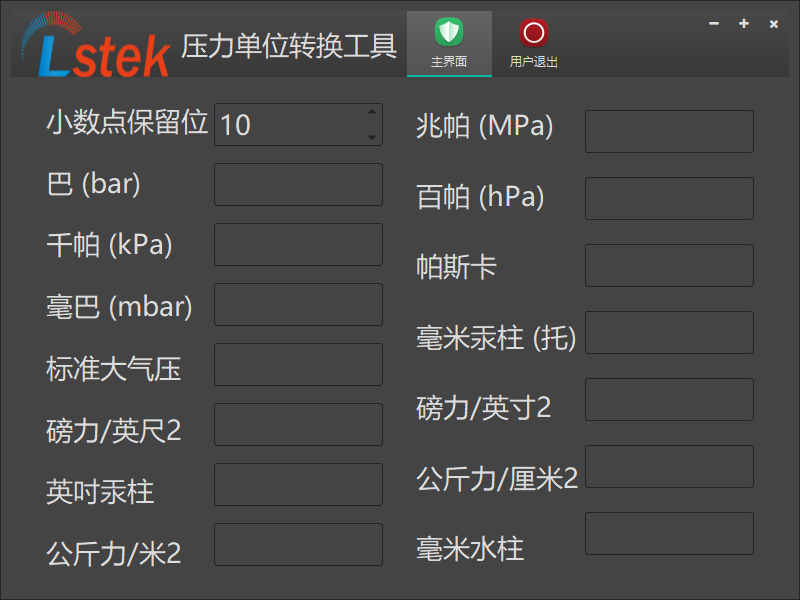
Task: Switch to the 主界面 tab
Action: pos(449,62)
